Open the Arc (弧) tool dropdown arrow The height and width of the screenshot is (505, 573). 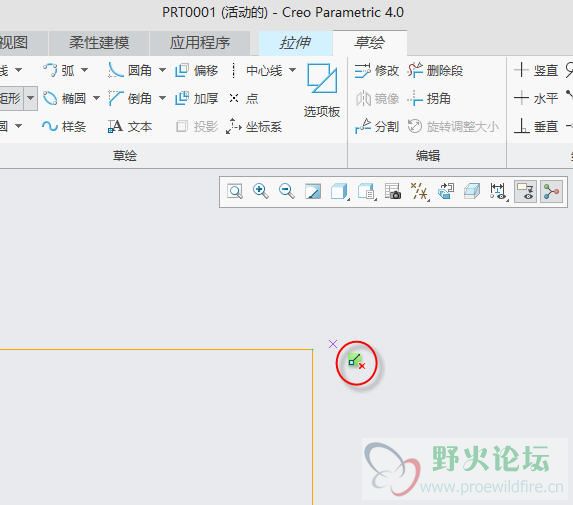[x=84, y=70]
